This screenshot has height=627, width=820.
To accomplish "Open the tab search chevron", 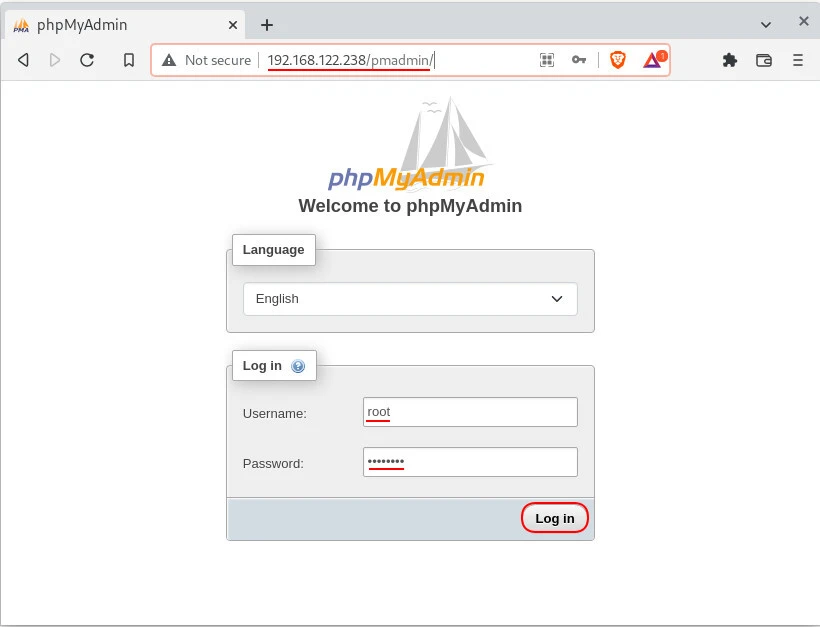I will click(x=766, y=25).
